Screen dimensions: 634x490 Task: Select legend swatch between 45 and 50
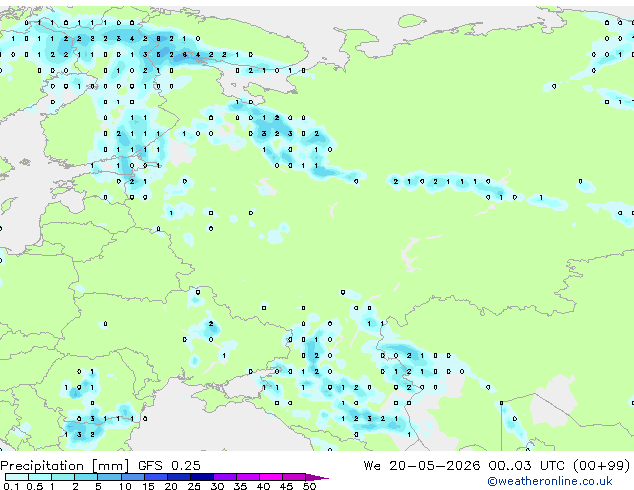point(294,477)
